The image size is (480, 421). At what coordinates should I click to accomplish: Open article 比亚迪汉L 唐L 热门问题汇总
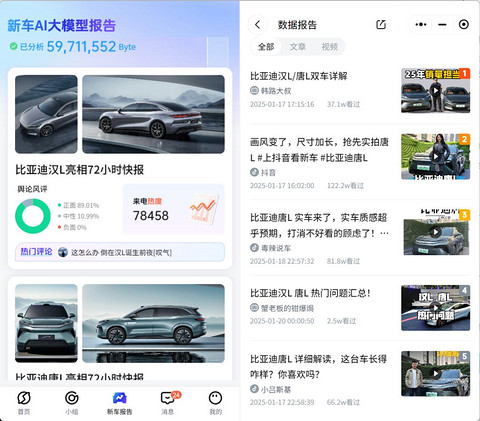point(310,293)
